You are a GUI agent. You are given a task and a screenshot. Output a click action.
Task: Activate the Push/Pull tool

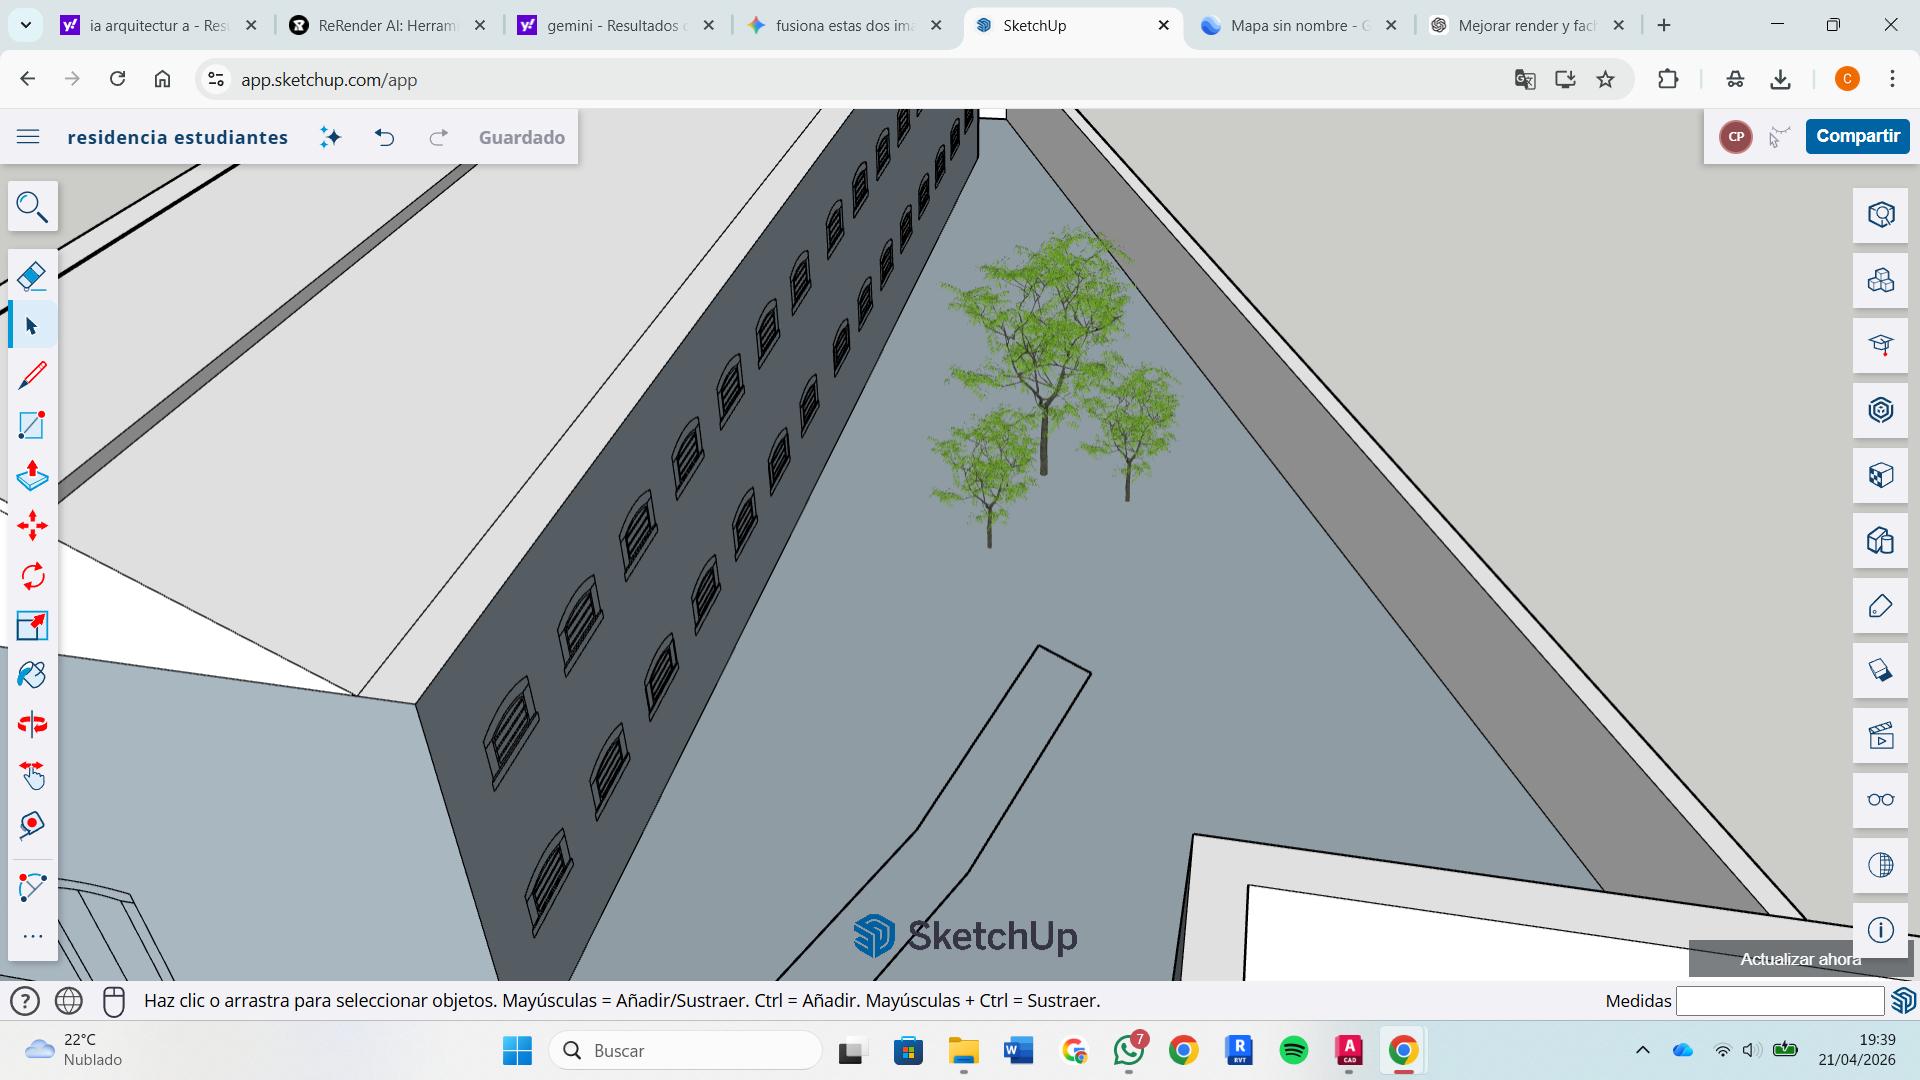click(32, 476)
